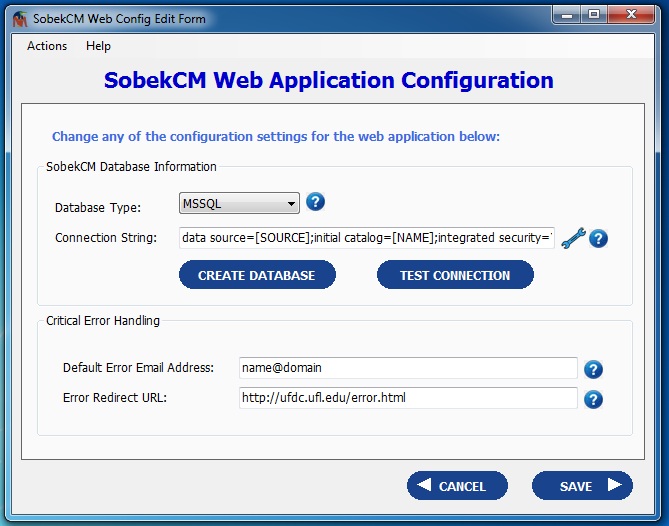Click the SobekCM application icon in title bar

click(x=20, y=19)
